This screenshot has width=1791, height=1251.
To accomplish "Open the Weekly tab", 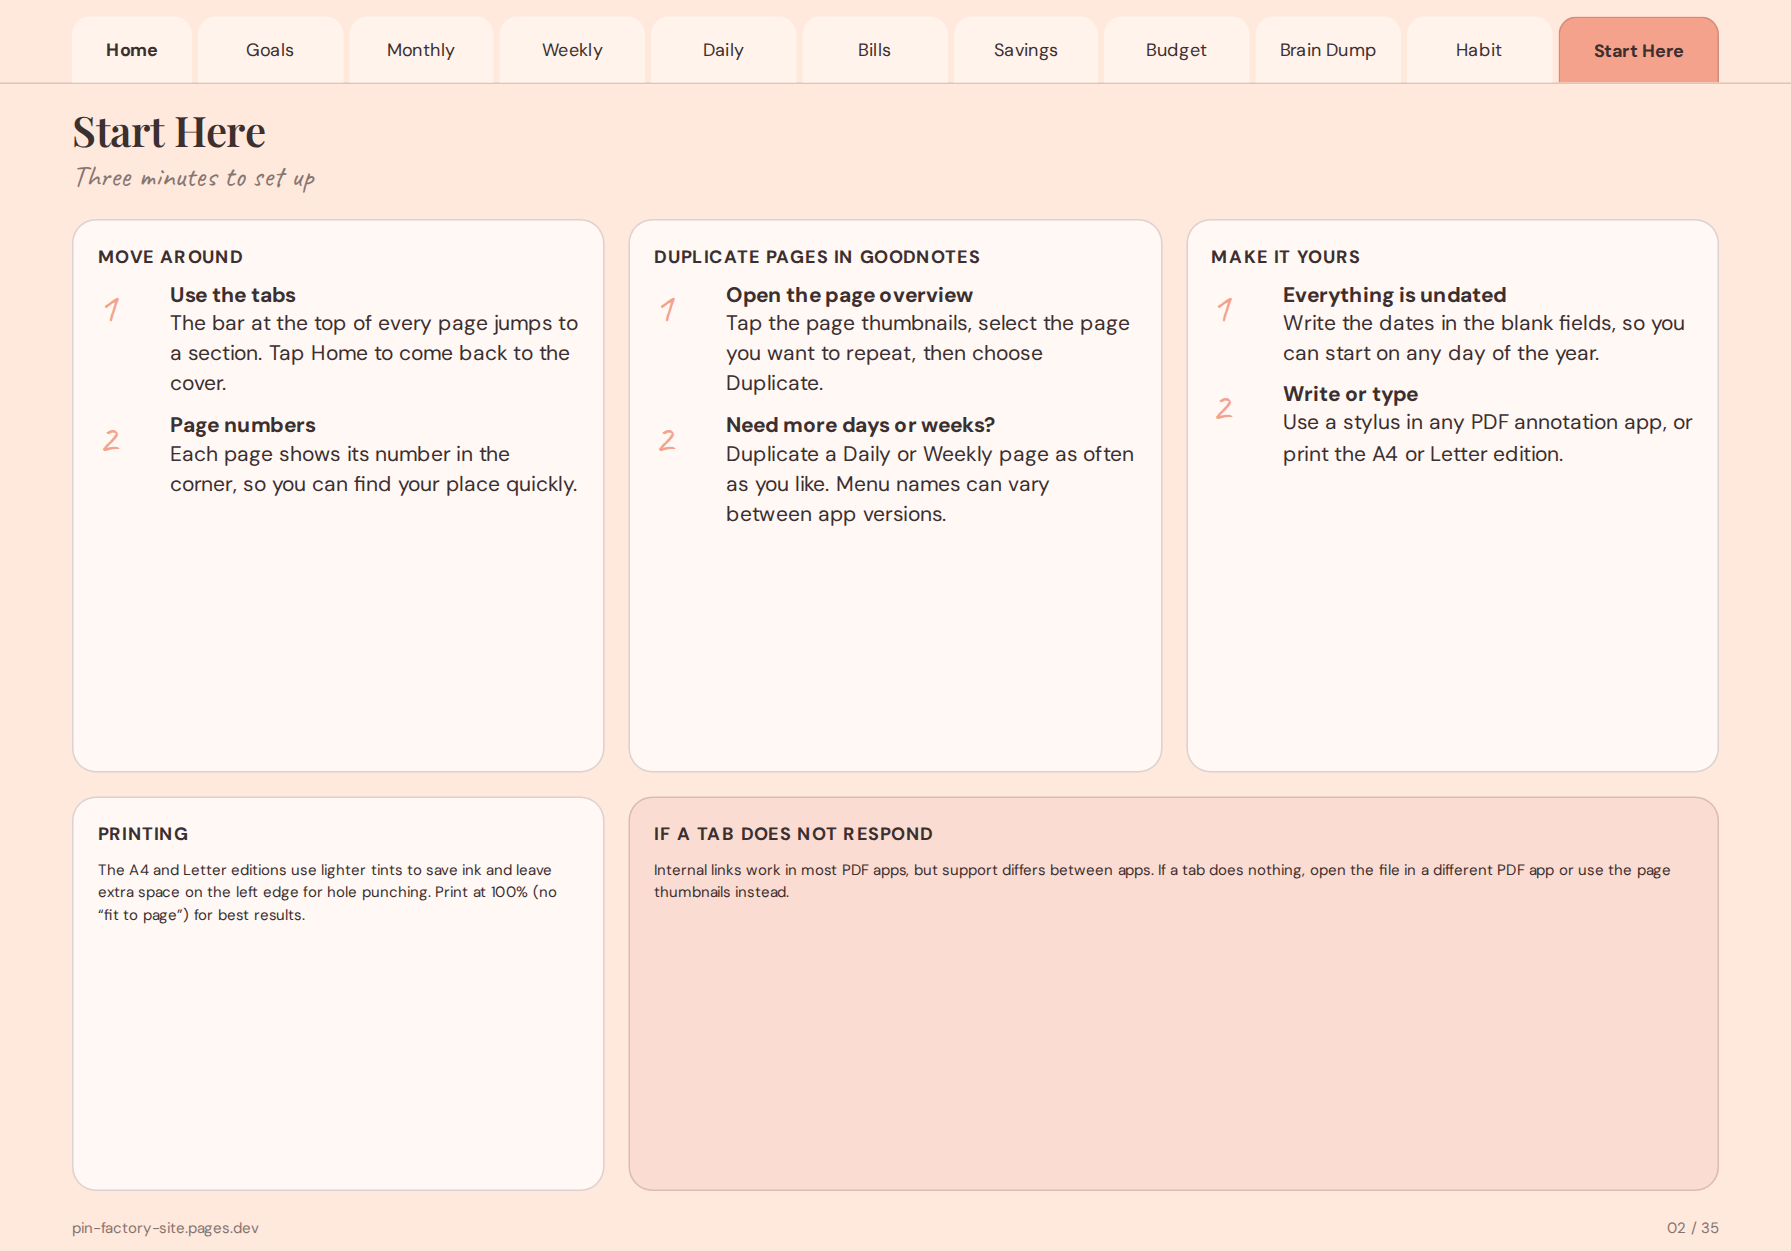I will (572, 50).
